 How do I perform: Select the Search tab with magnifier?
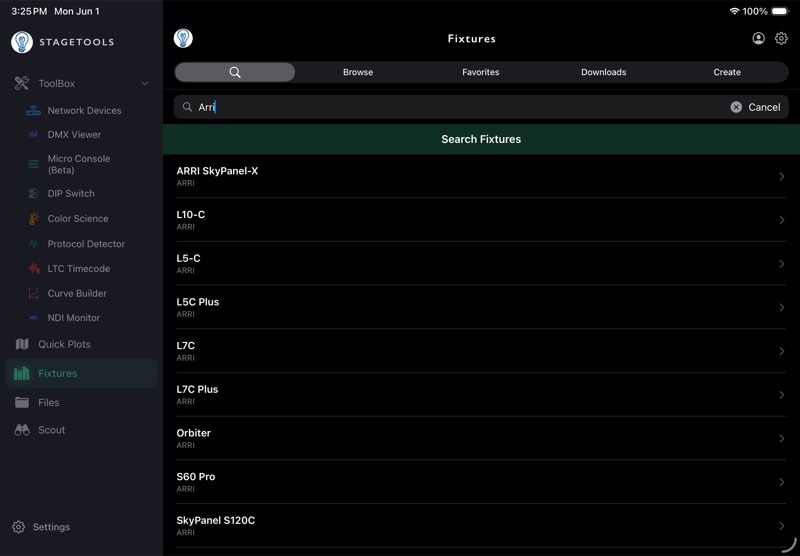[235, 72]
